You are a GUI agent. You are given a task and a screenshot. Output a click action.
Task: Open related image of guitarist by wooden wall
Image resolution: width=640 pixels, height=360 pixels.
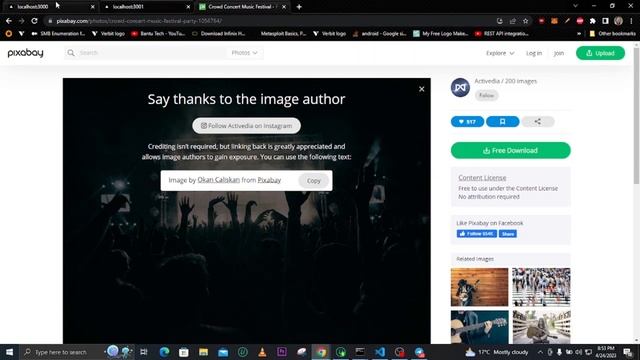tap(480, 287)
